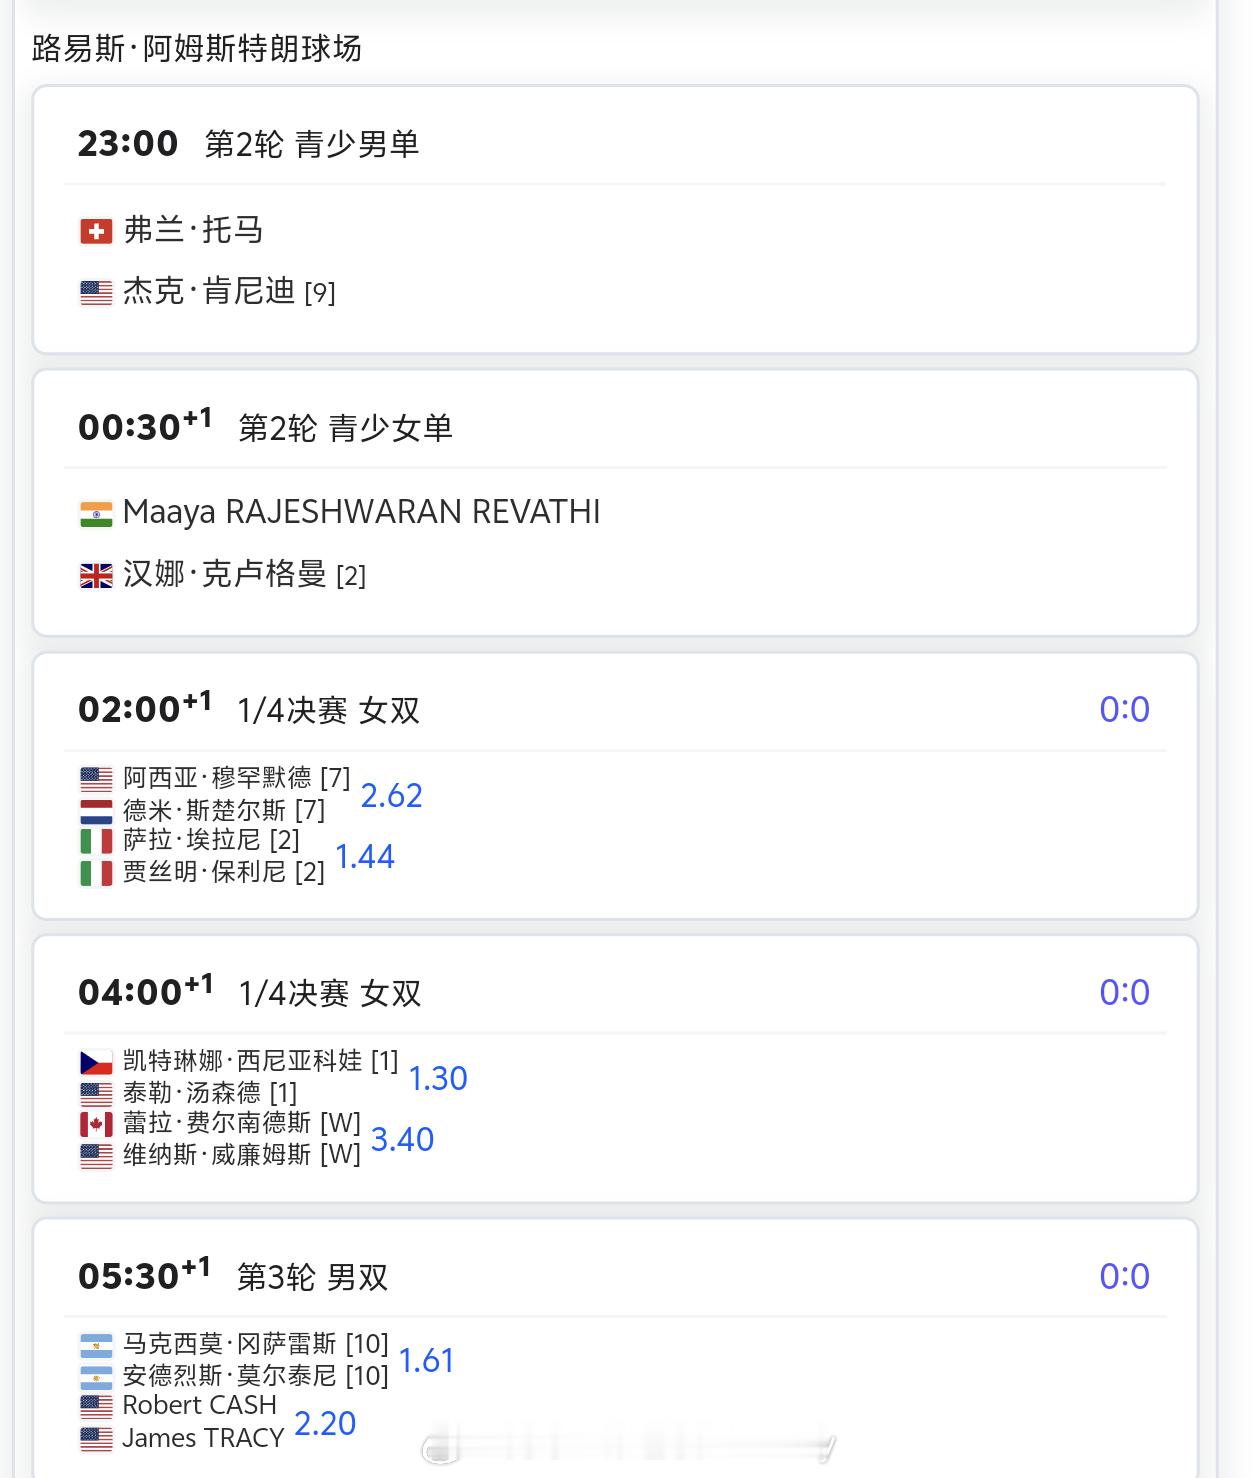The width and height of the screenshot is (1260, 1478).
Task: Click the US flag beside 杰克·肯尼迪
Action: [x=96, y=293]
